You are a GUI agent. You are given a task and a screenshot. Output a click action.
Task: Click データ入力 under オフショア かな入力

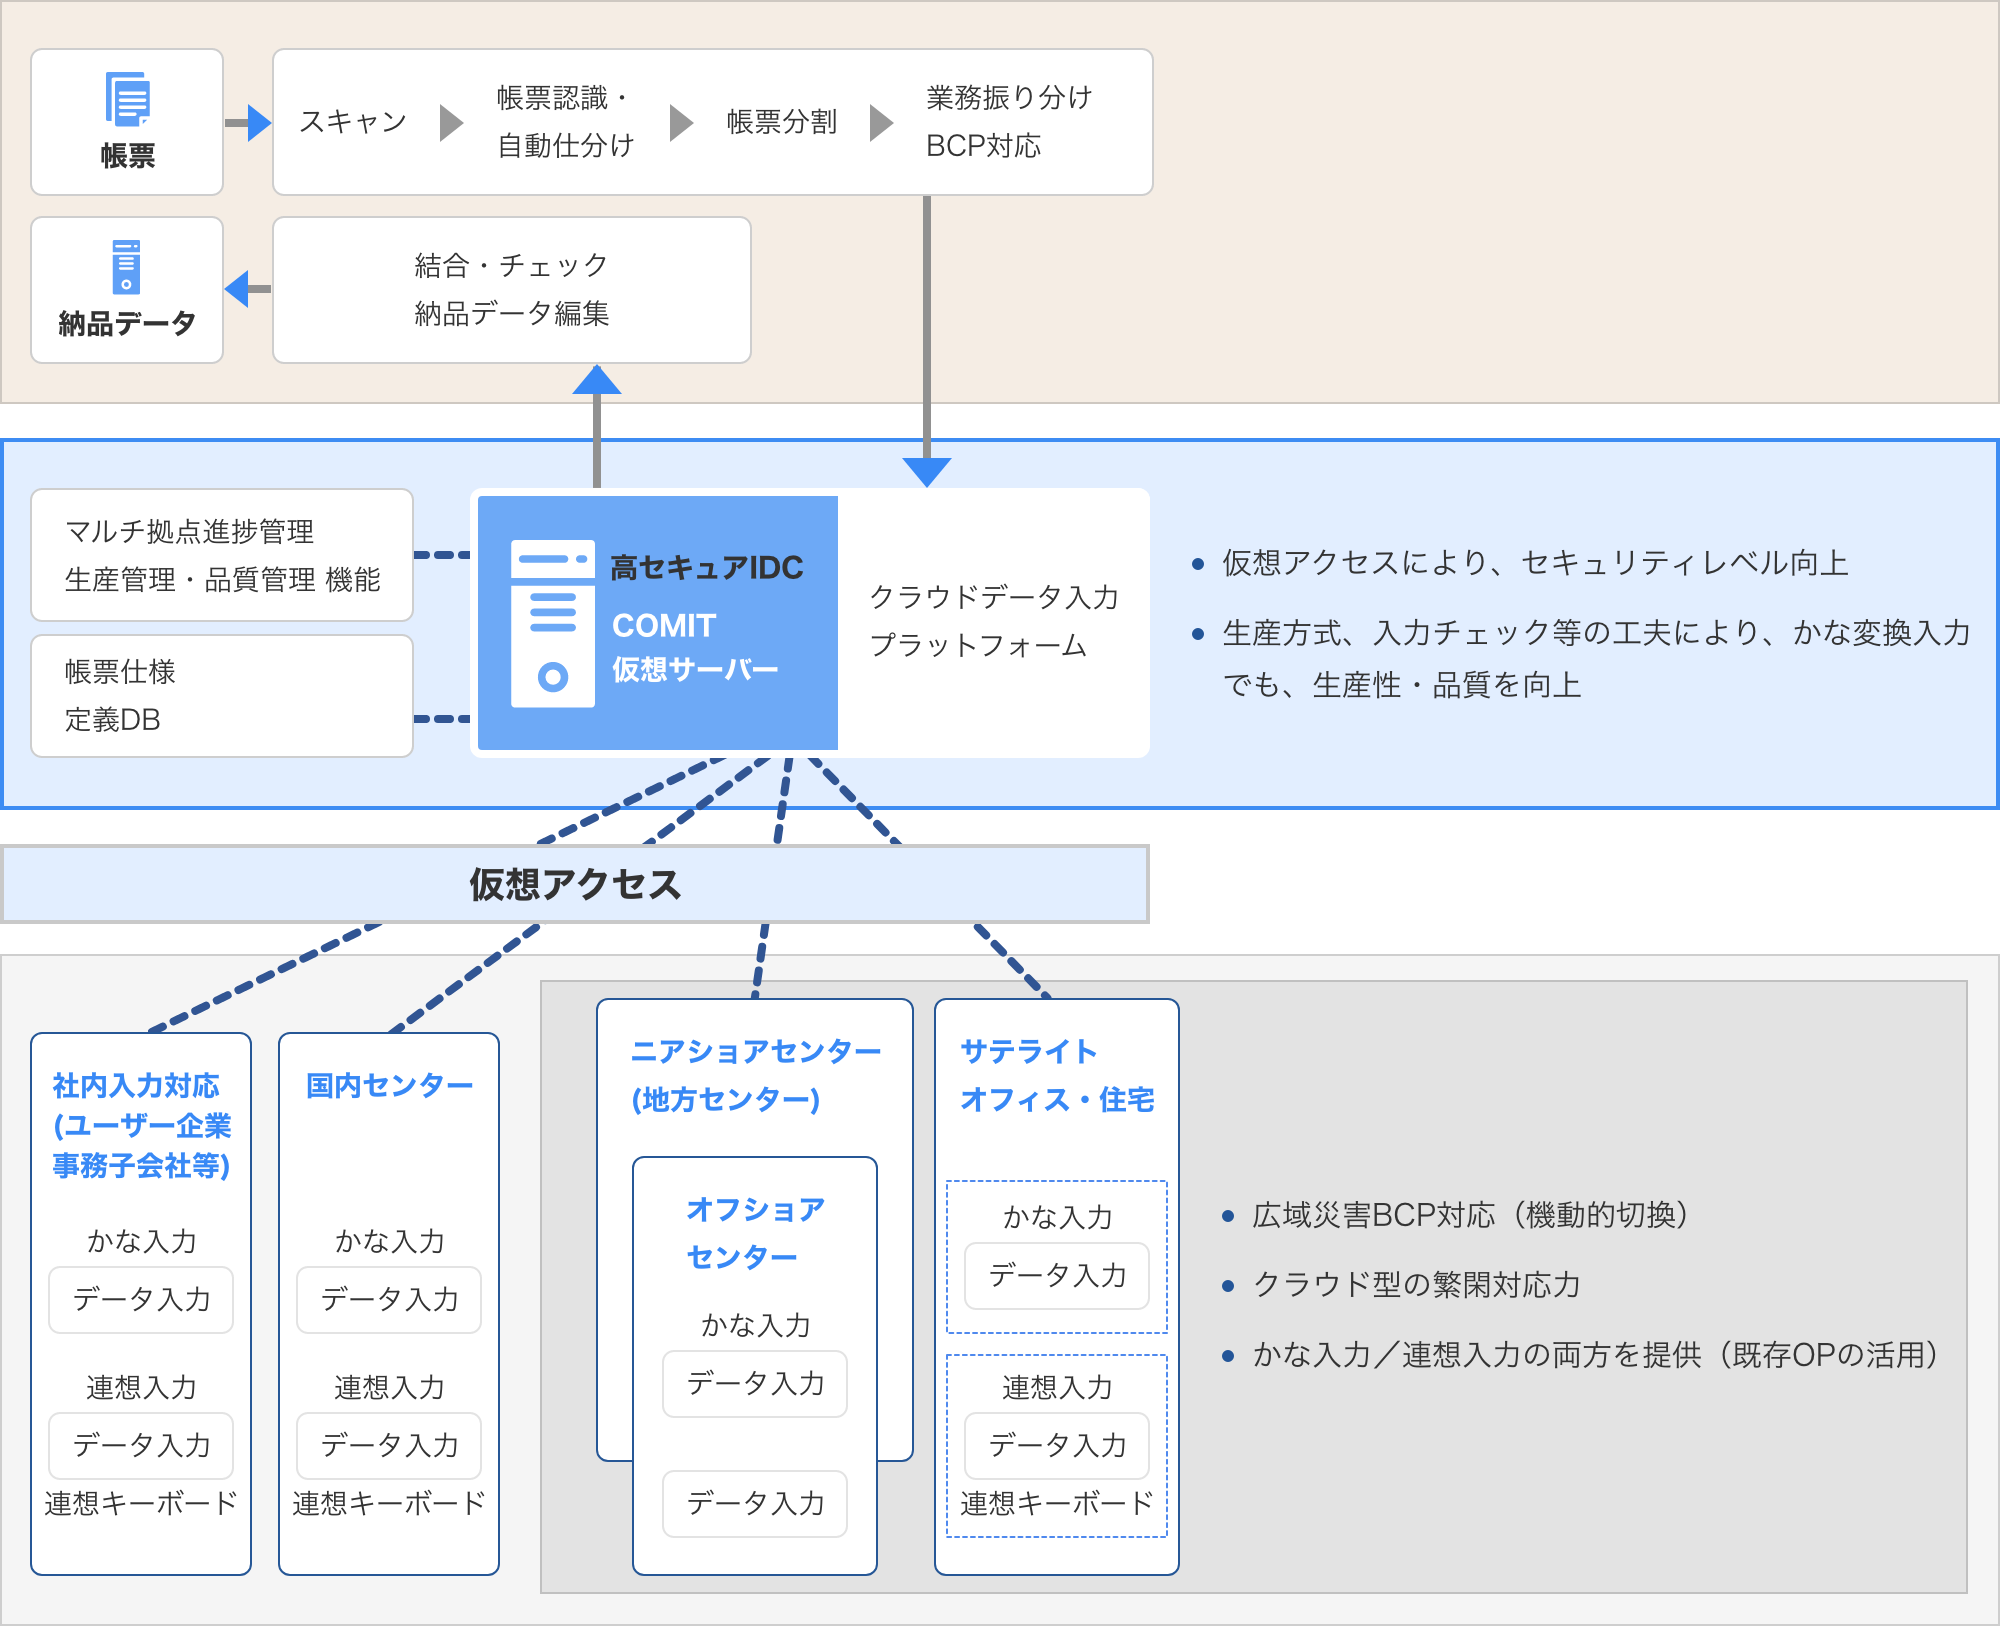tap(755, 1384)
